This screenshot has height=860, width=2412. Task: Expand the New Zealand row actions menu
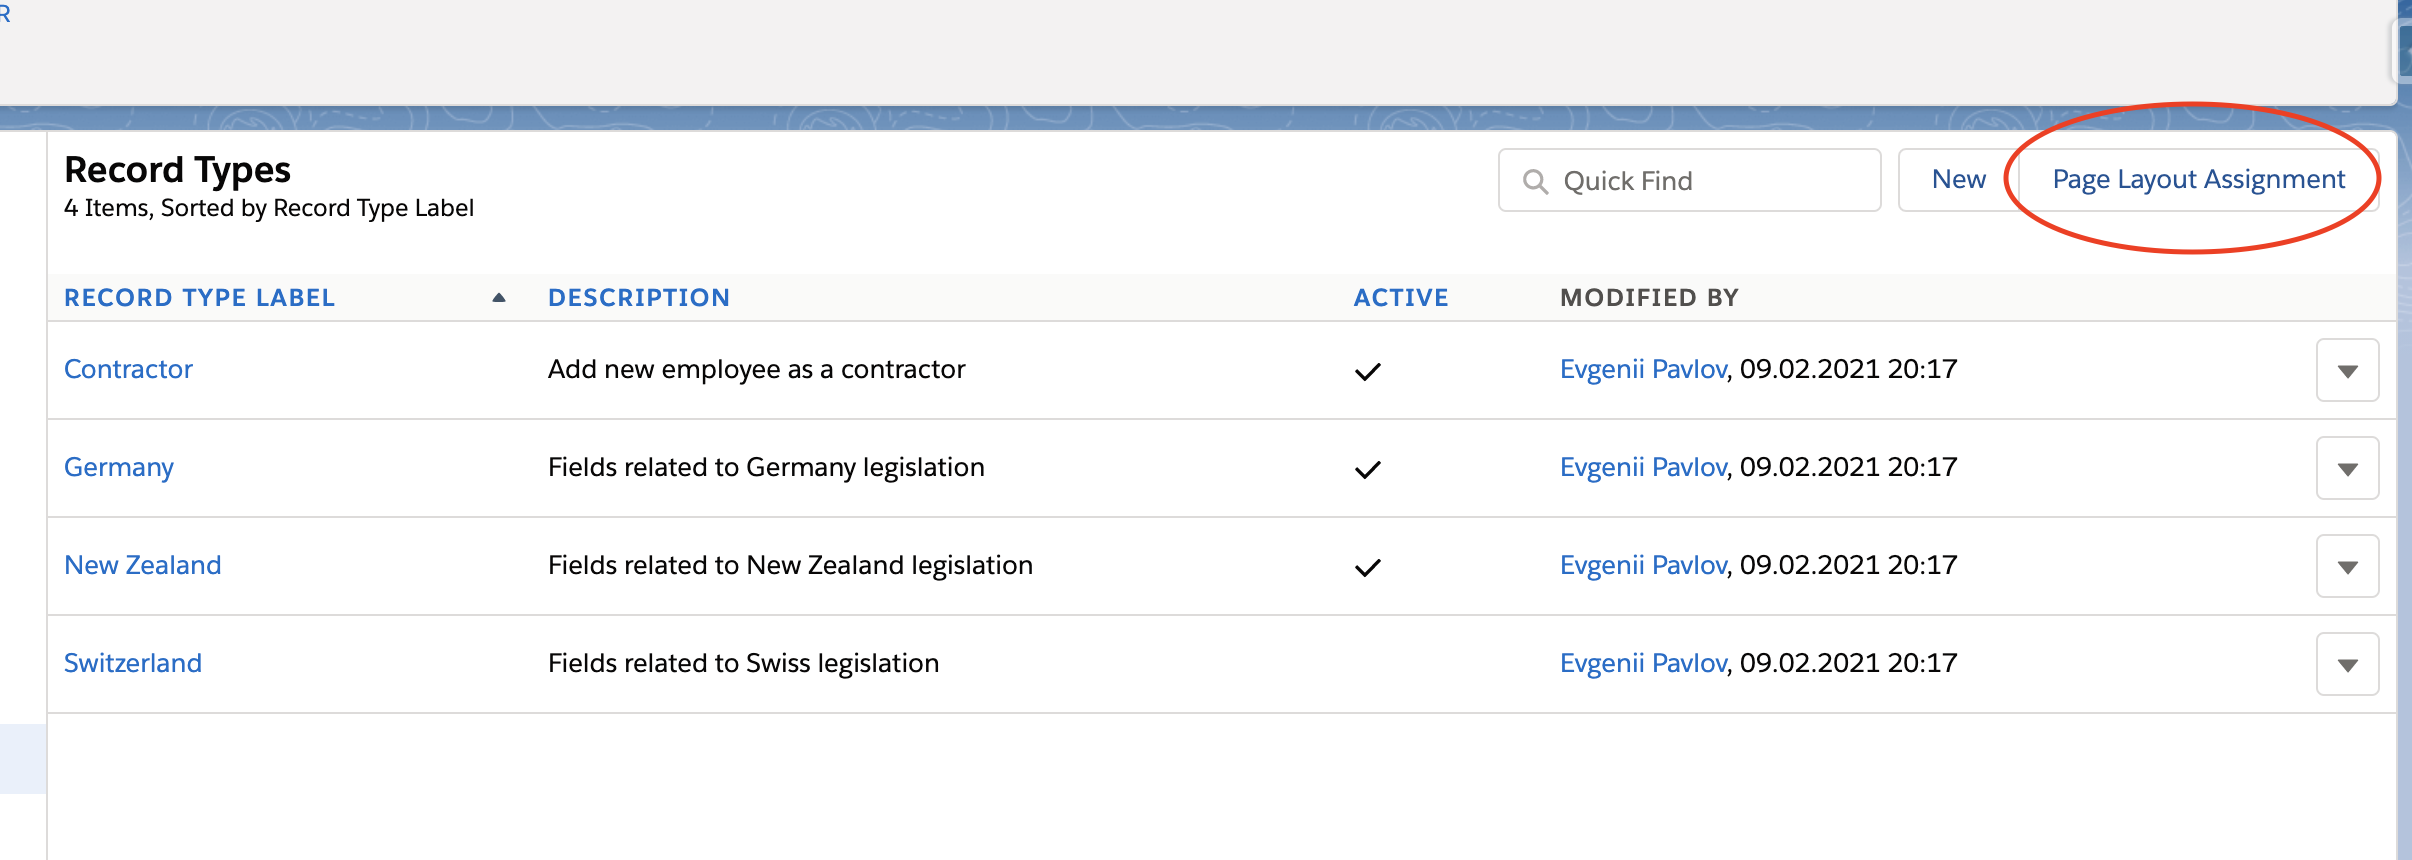(2347, 566)
